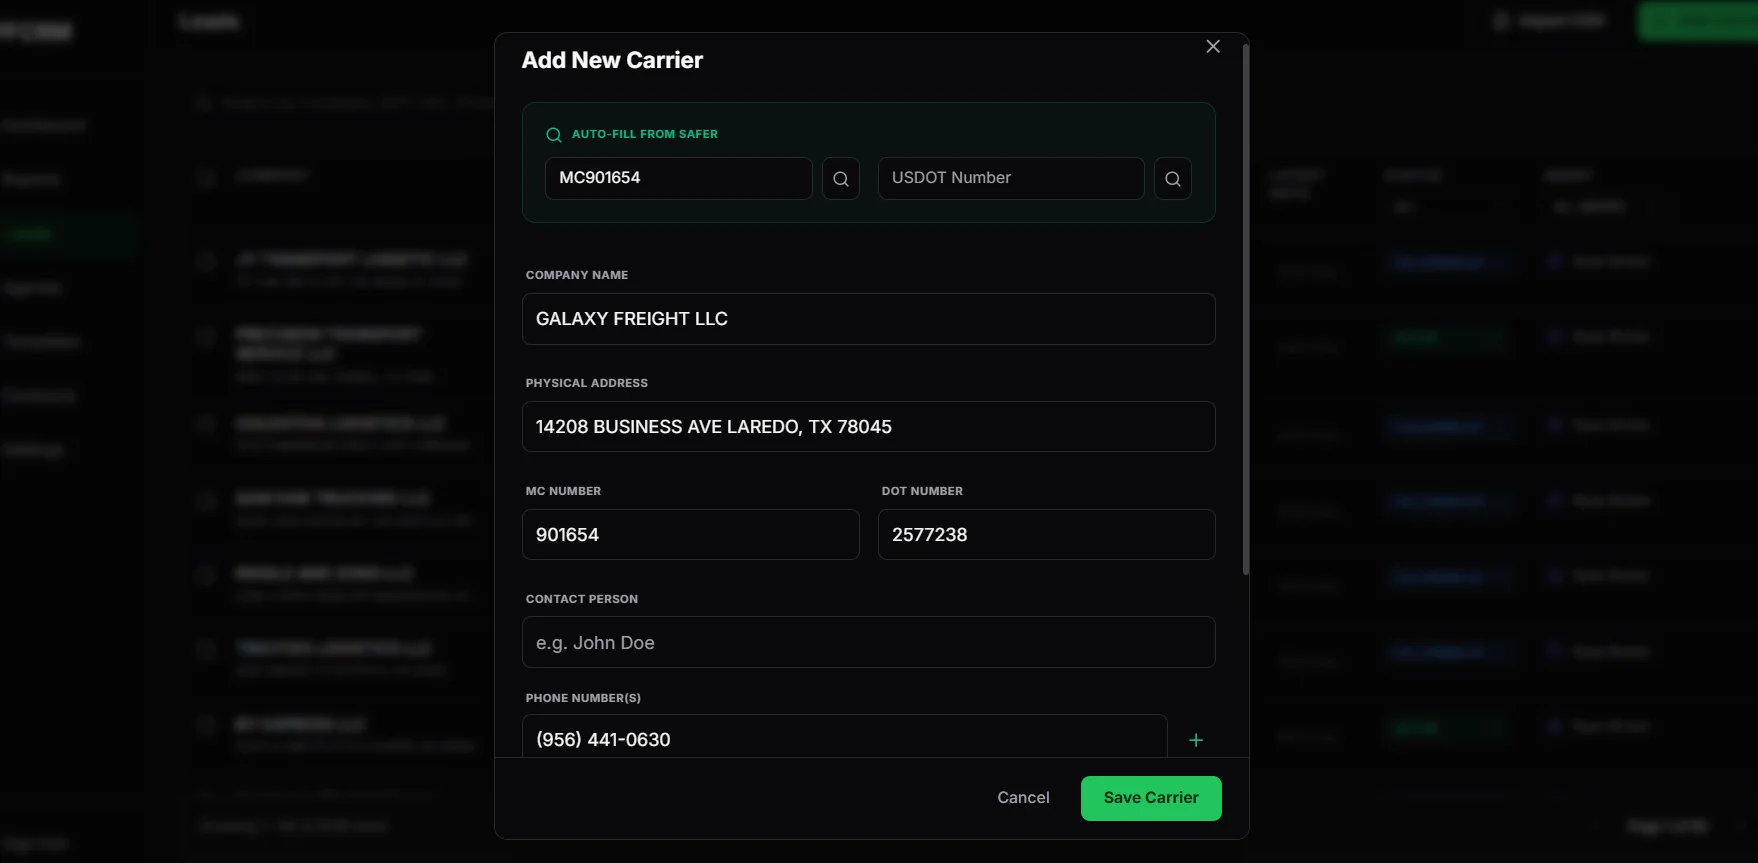
Task: Focus the MC901654 auto-fill input
Action: pyautogui.click(x=679, y=178)
